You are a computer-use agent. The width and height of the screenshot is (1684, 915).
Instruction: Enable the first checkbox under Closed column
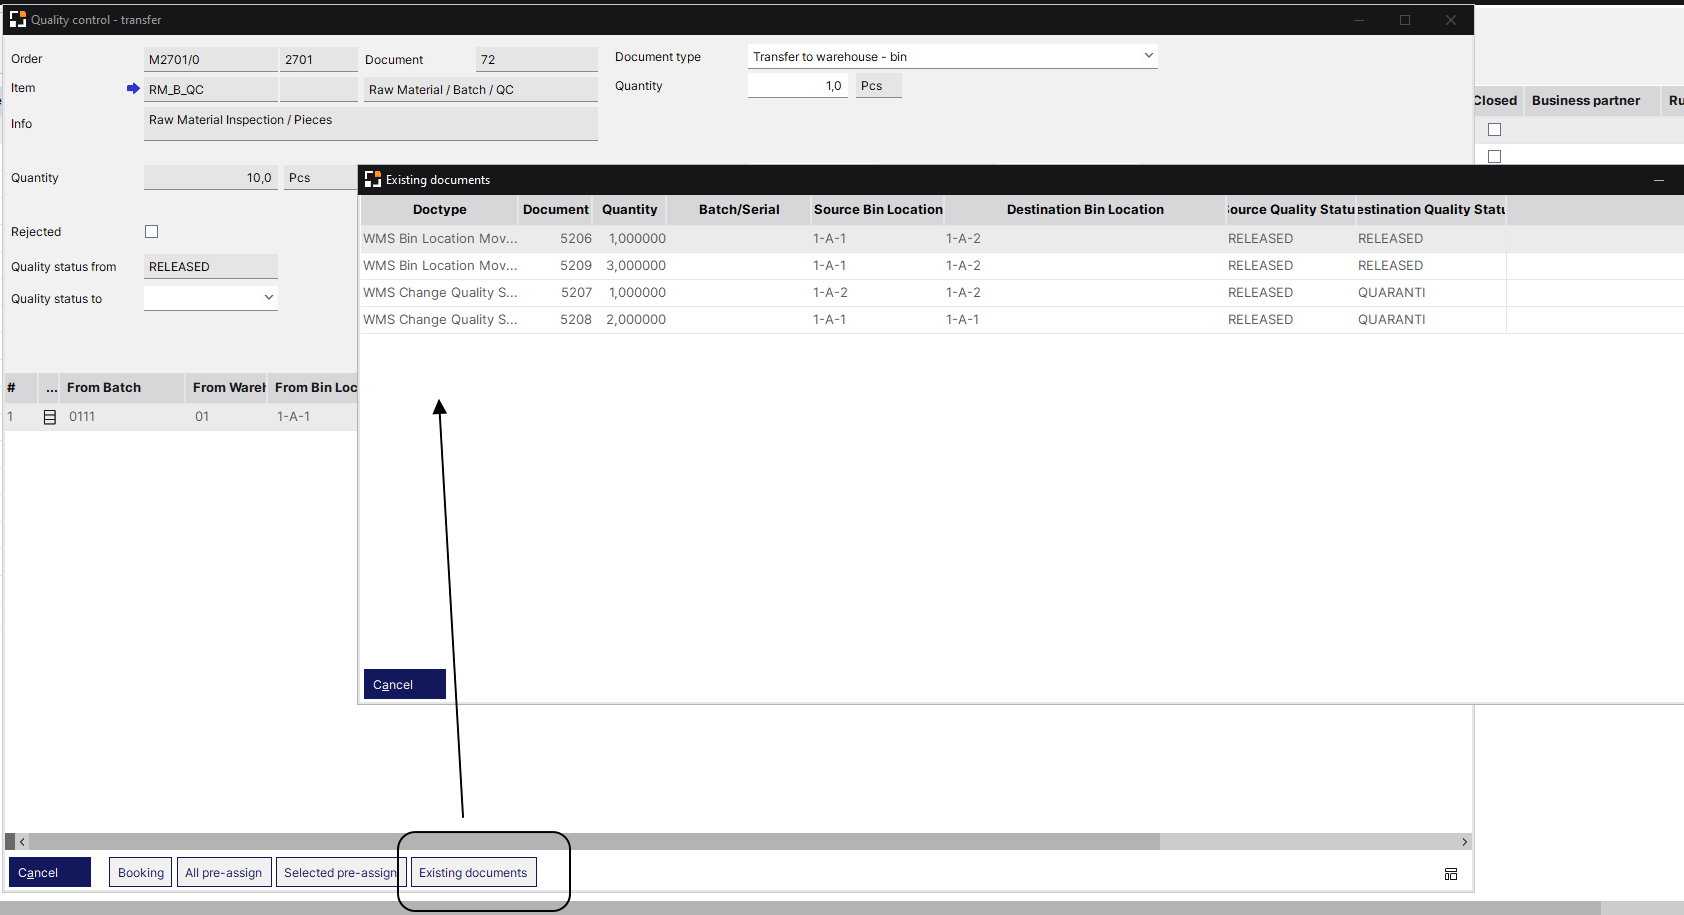(1495, 129)
